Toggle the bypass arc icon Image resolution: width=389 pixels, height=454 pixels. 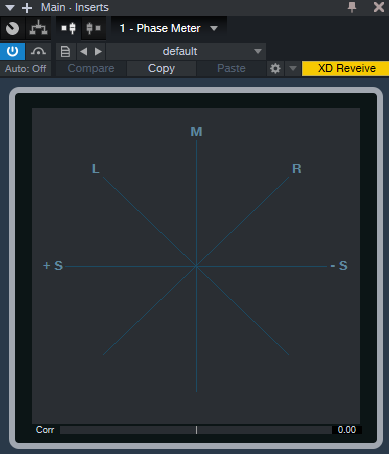tap(38, 51)
